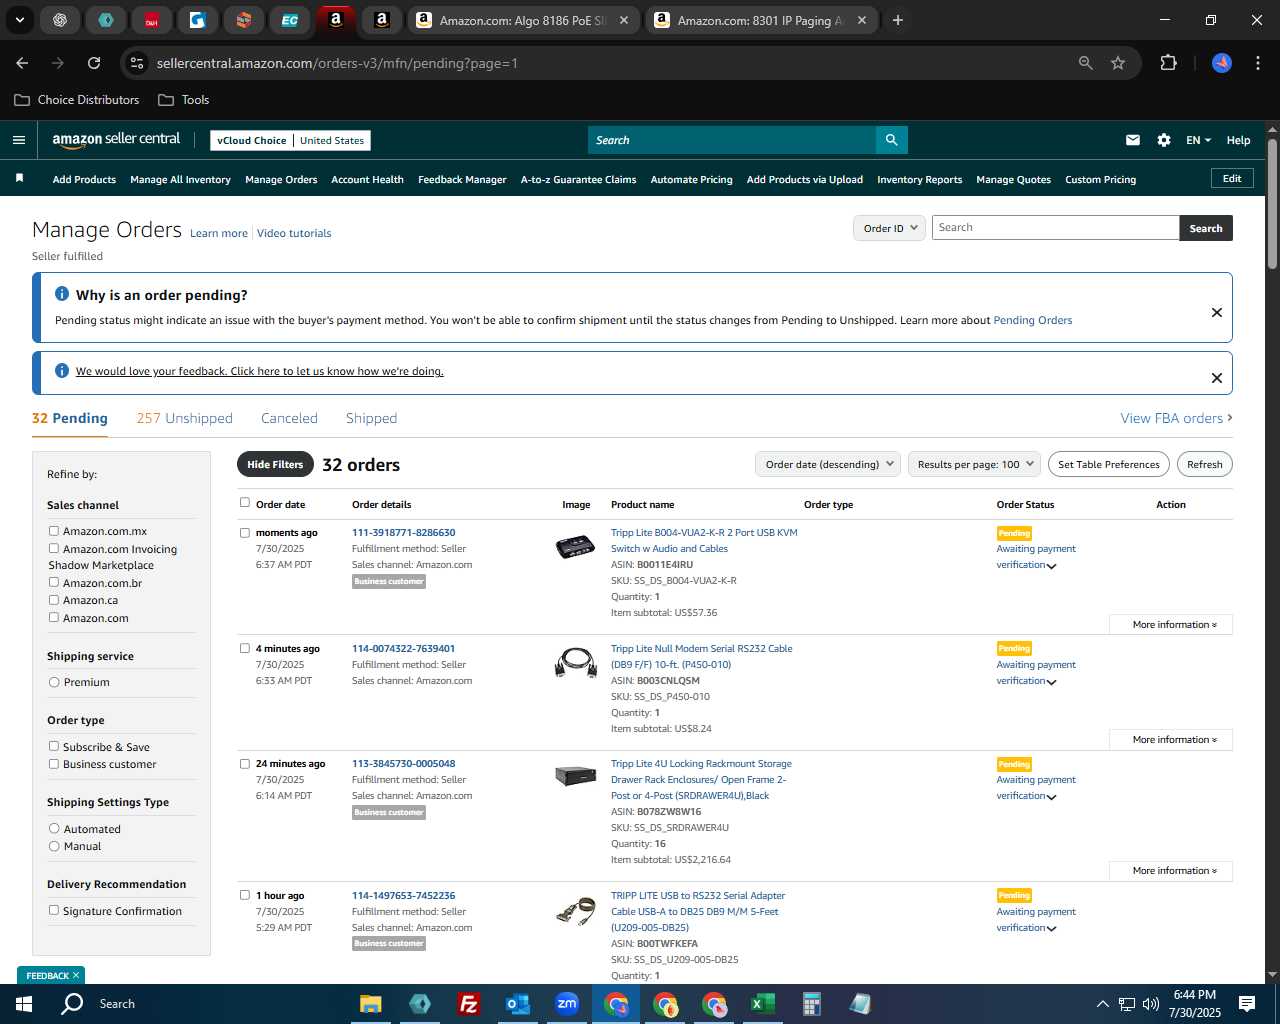Check the Amazon.com.br filter
1280x1024 pixels.
54,582
